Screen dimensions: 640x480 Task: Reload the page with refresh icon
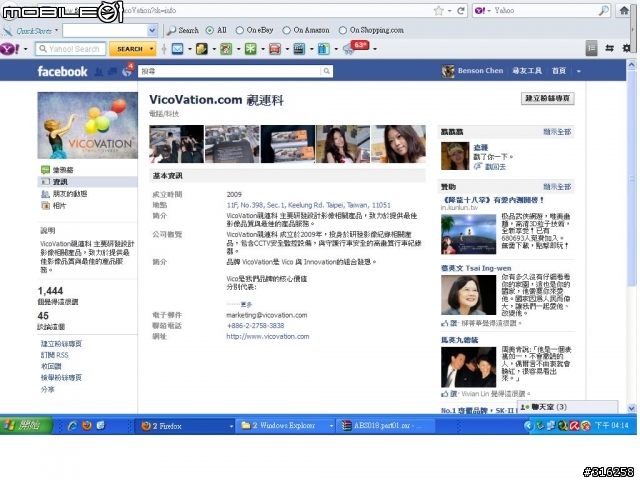[x=461, y=11]
